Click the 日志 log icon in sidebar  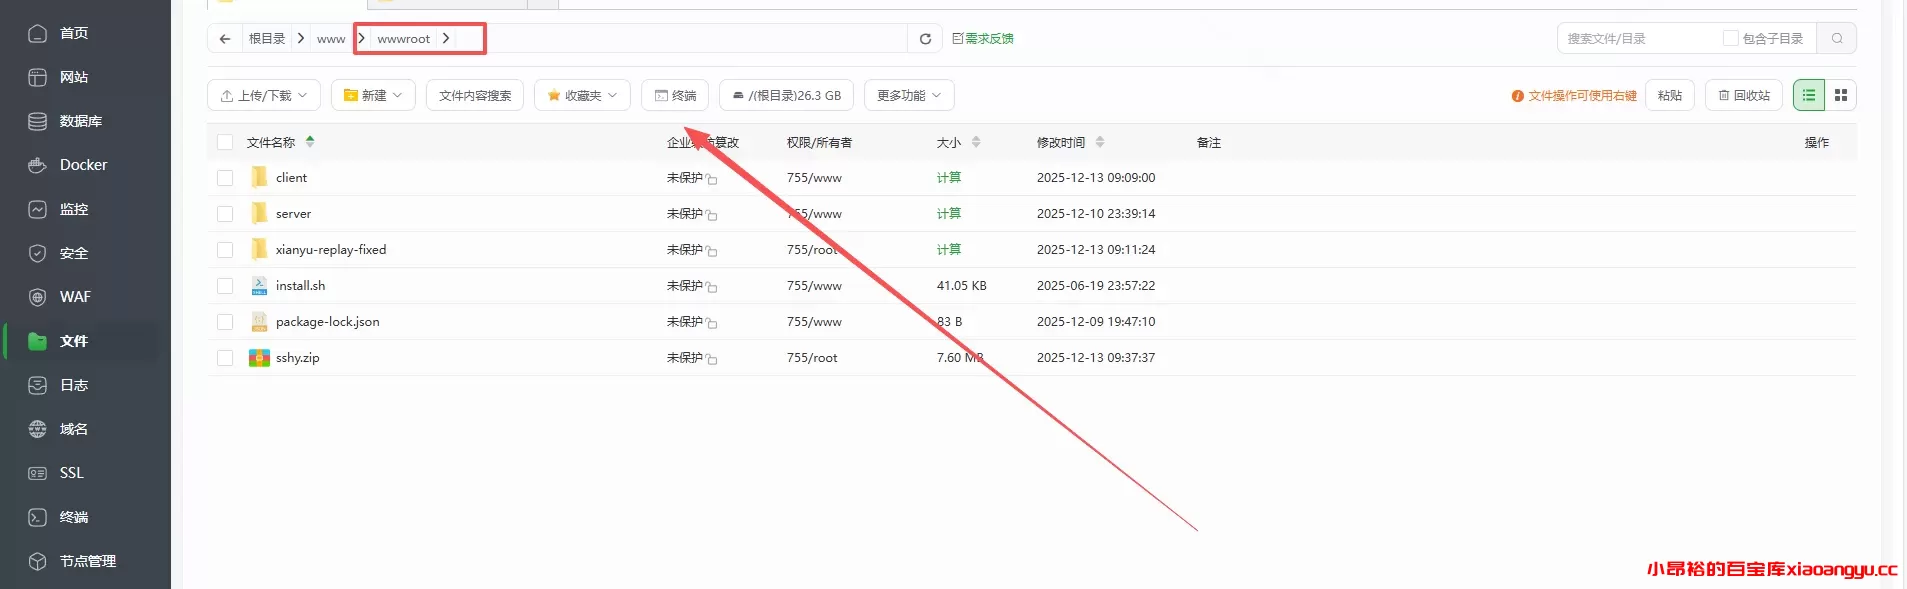[37, 385]
